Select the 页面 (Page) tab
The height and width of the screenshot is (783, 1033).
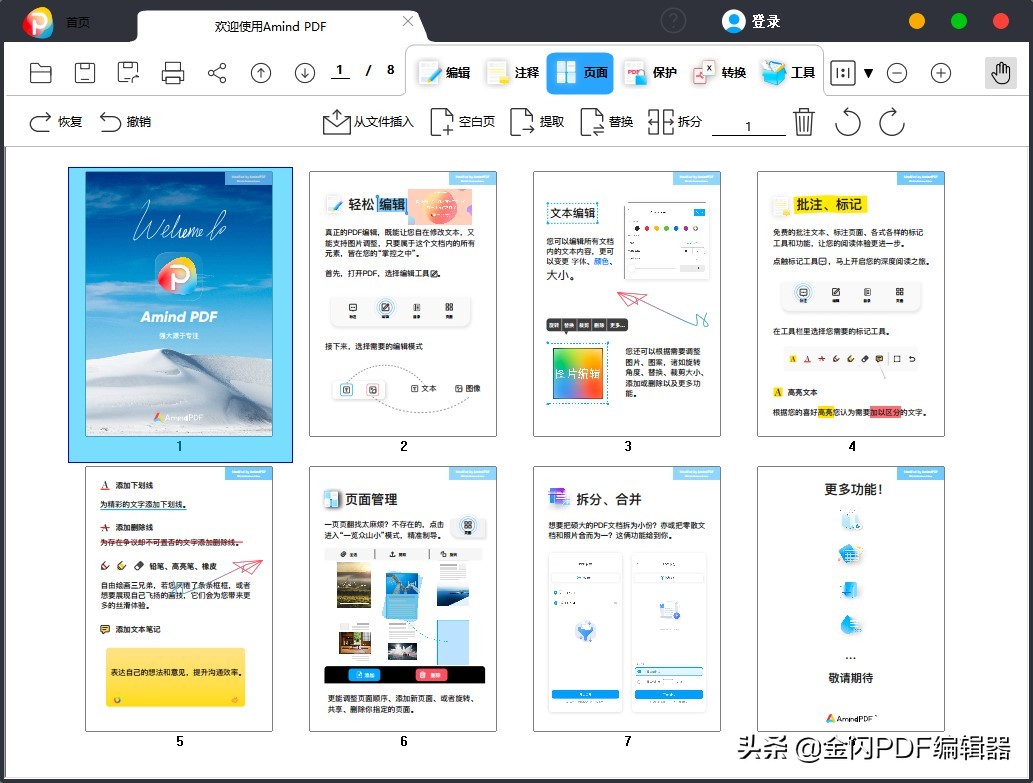[580, 72]
